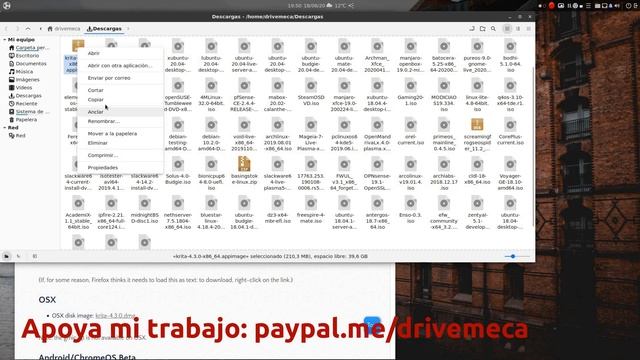Select the CorePlus-current.iso file icon
The width and height of the screenshot is (640, 360).
(x=510, y=124)
